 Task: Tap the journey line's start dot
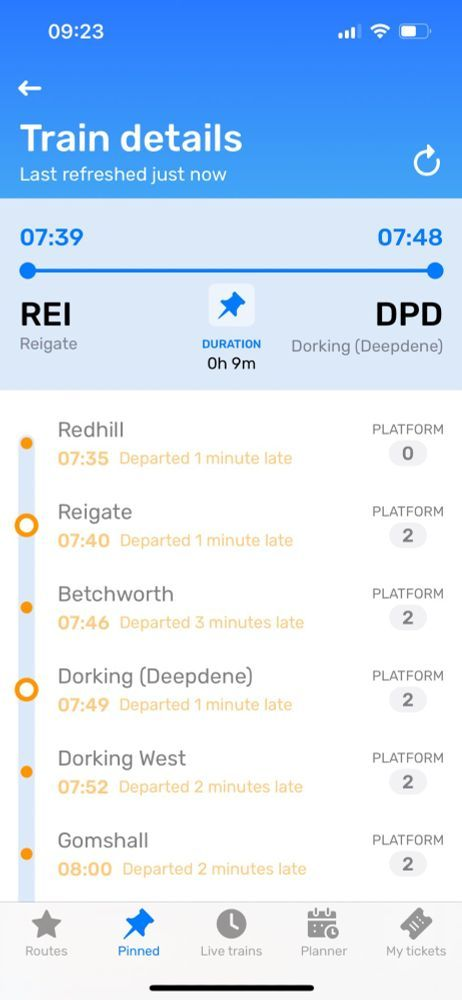click(x=27, y=270)
